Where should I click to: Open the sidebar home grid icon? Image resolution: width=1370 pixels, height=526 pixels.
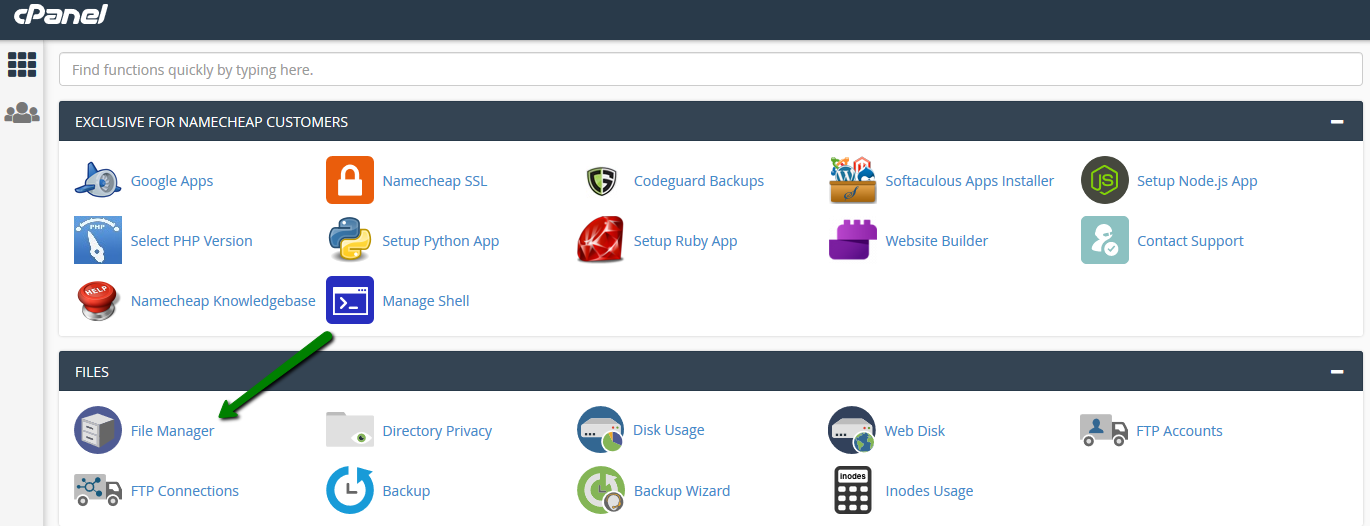22,65
